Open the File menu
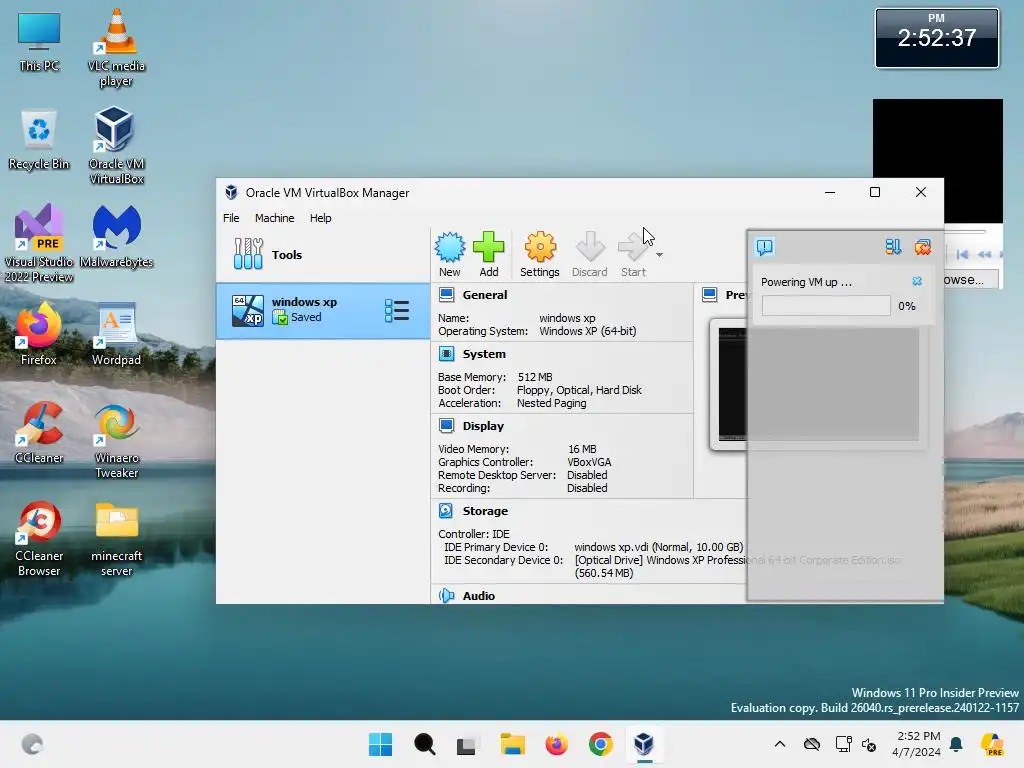This screenshot has height=768, width=1024. (x=231, y=218)
